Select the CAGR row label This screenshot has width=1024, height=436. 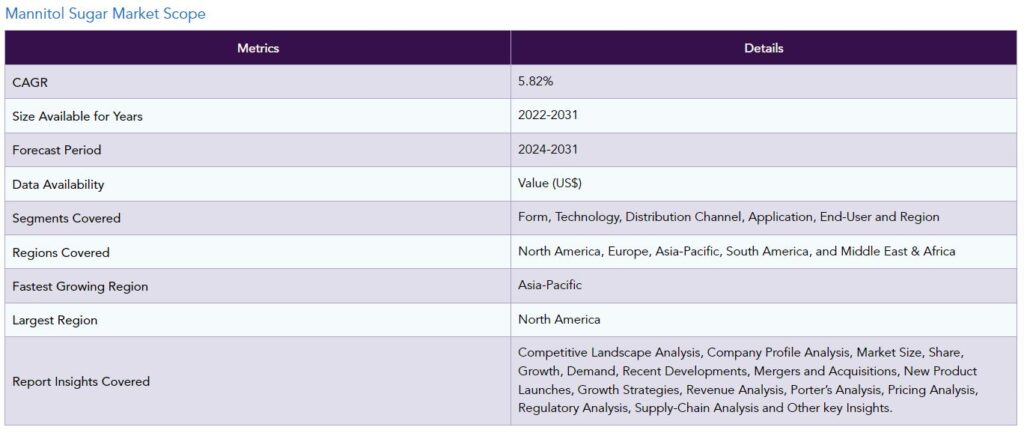pyautogui.click(x=30, y=82)
